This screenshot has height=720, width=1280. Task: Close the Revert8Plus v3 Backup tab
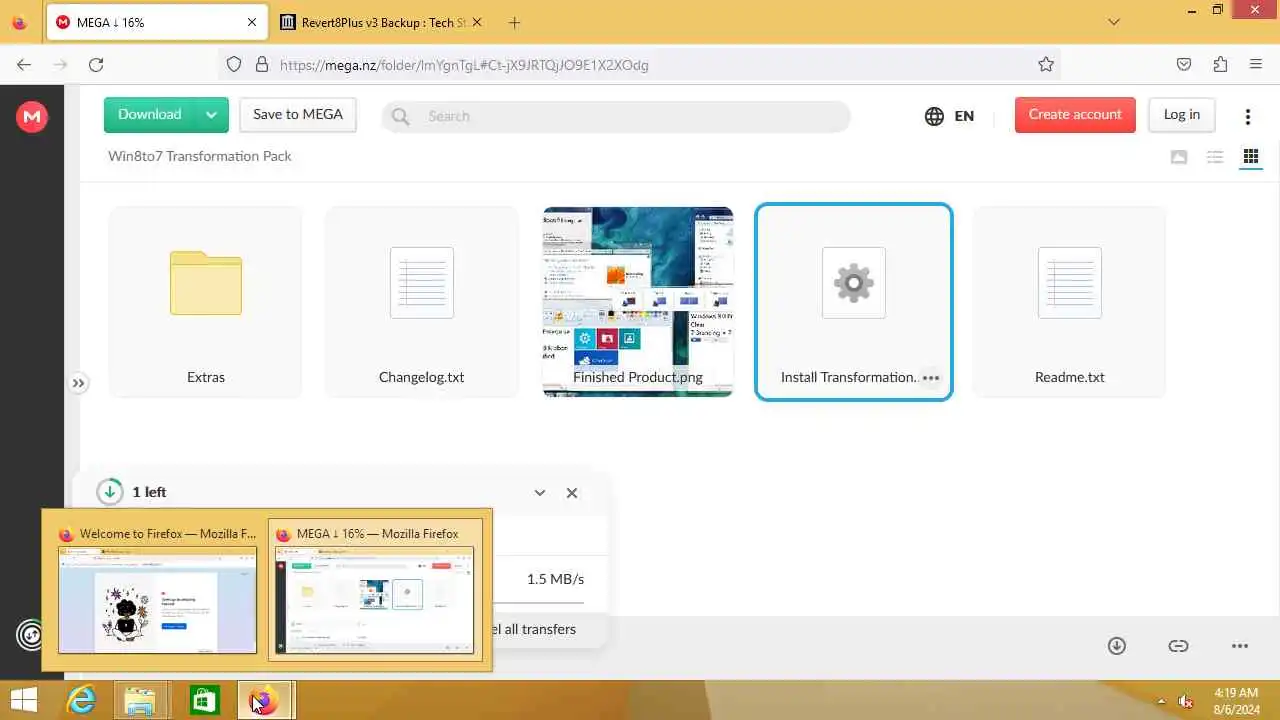[476, 22]
